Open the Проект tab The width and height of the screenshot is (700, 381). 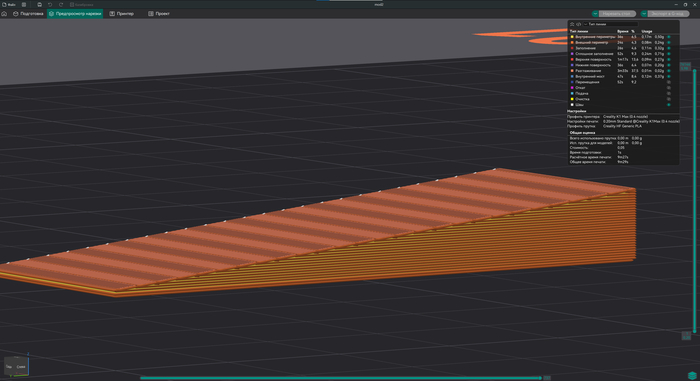click(159, 14)
